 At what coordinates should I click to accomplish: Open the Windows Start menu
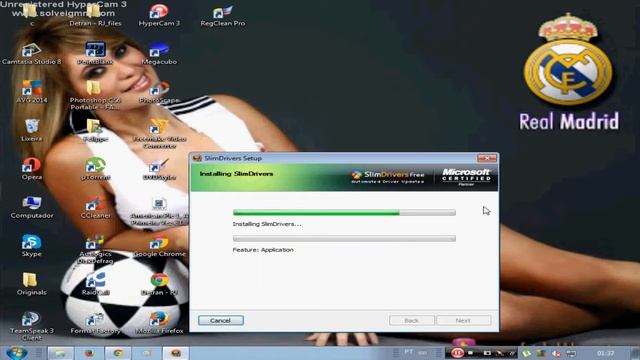tap(17, 353)
